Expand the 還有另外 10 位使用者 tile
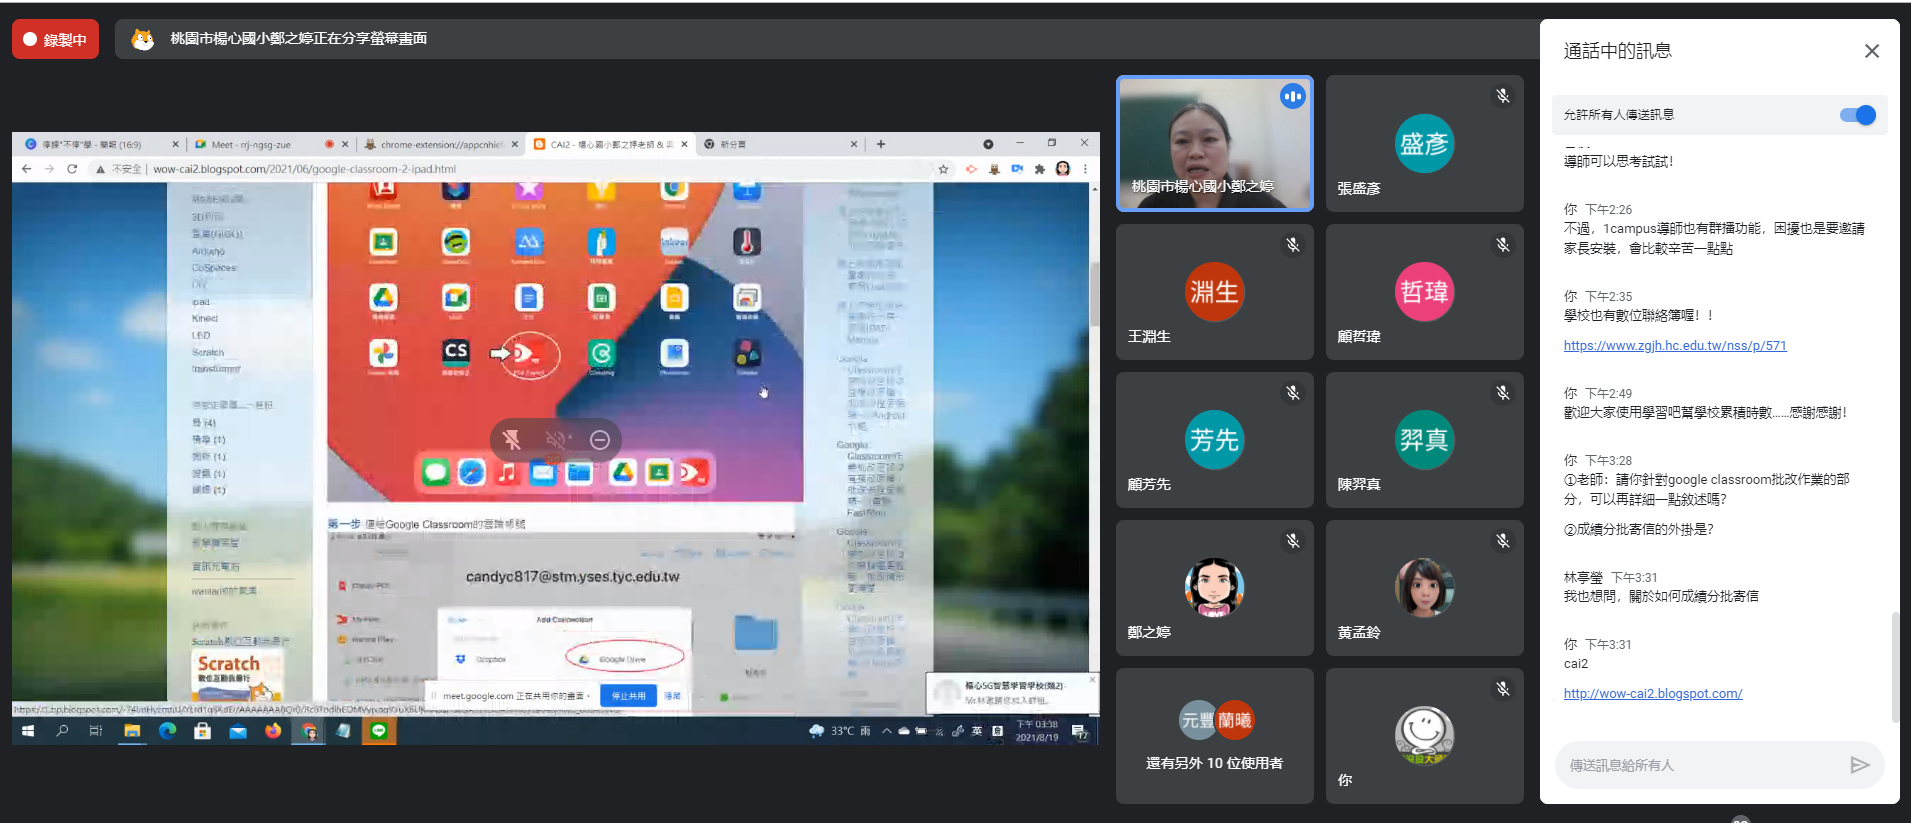 point(1214,736)
